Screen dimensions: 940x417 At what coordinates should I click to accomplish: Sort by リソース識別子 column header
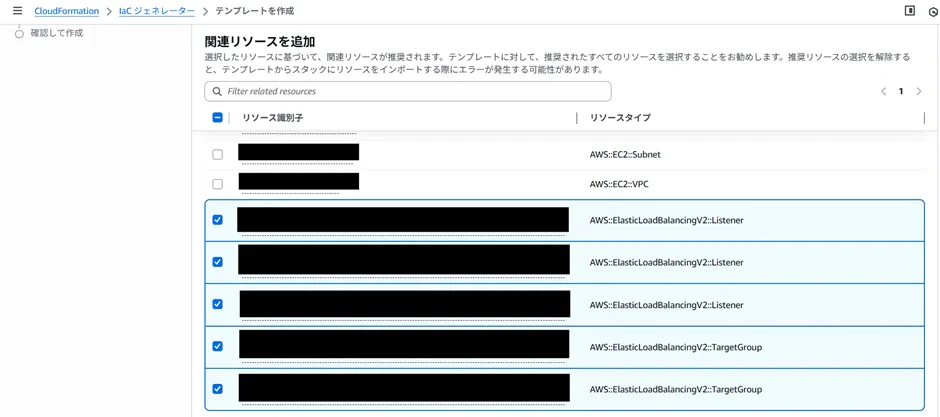click(272, 118)
